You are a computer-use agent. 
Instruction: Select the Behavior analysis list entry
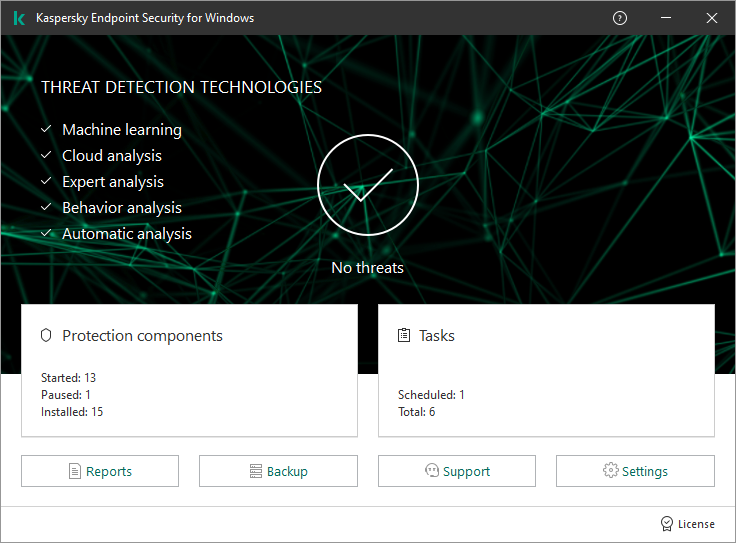click(121, 208)
